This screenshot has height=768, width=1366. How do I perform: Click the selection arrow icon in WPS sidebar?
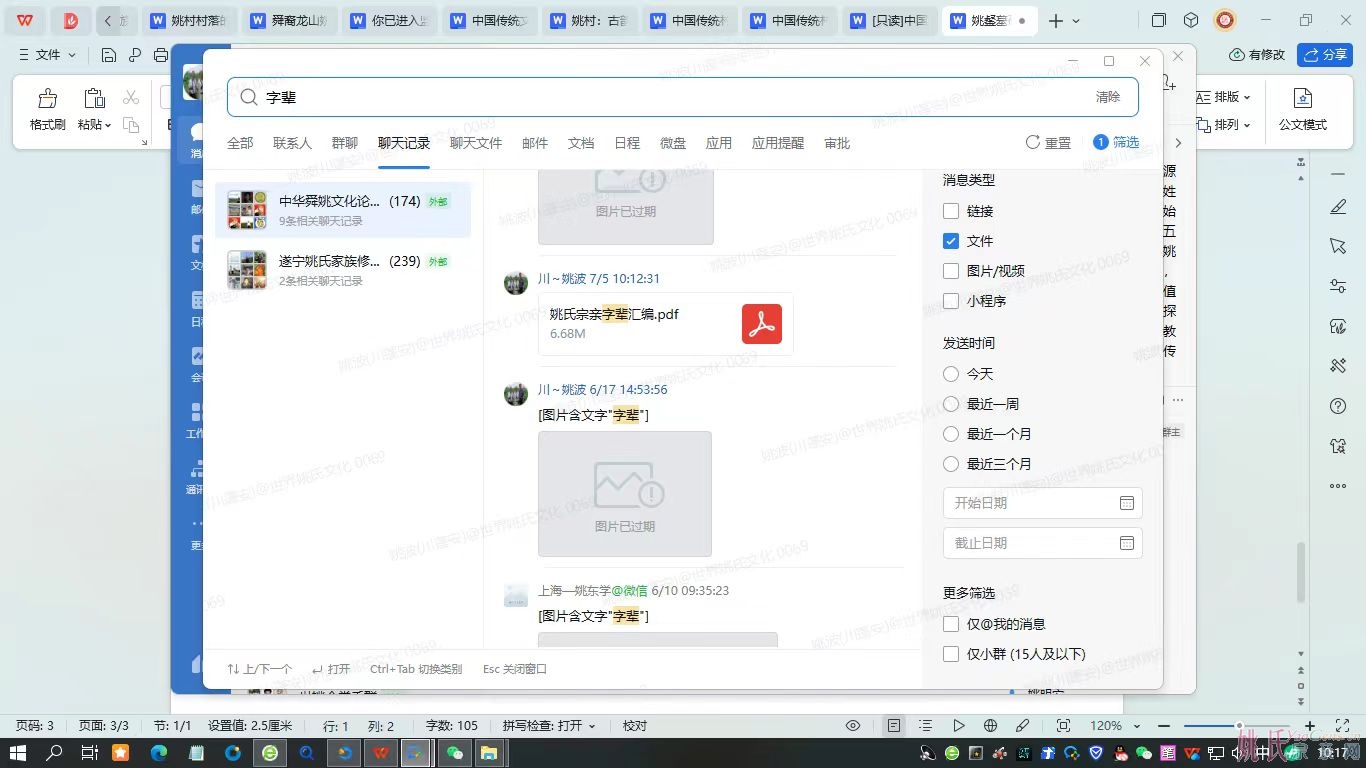pos(1338,246)
